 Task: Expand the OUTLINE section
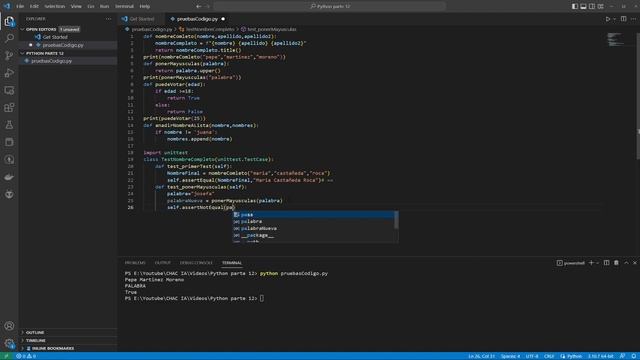[x=68, y=333]
